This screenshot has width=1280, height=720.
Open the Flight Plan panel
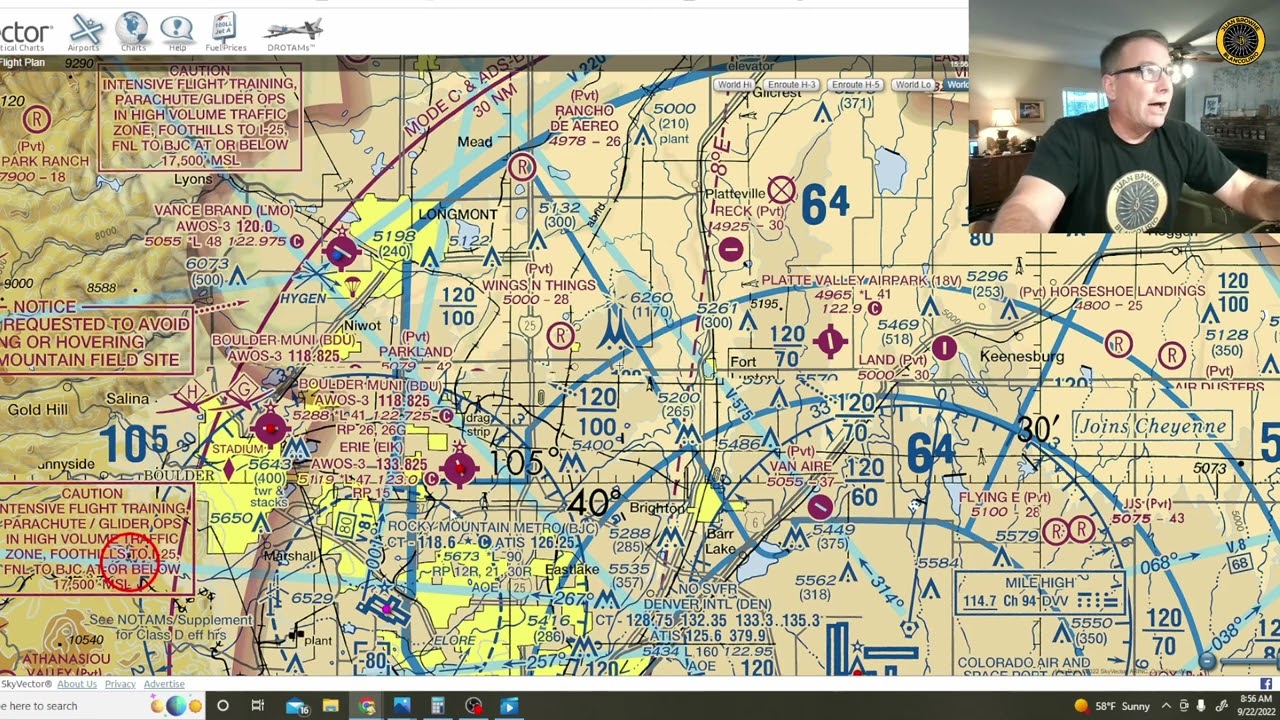[23, 62]
